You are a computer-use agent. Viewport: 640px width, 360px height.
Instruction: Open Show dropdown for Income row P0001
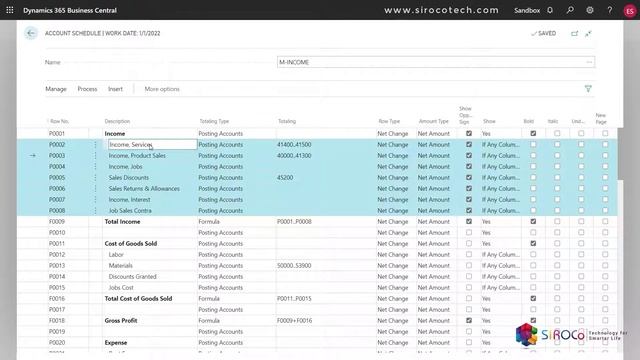point(501,133)
